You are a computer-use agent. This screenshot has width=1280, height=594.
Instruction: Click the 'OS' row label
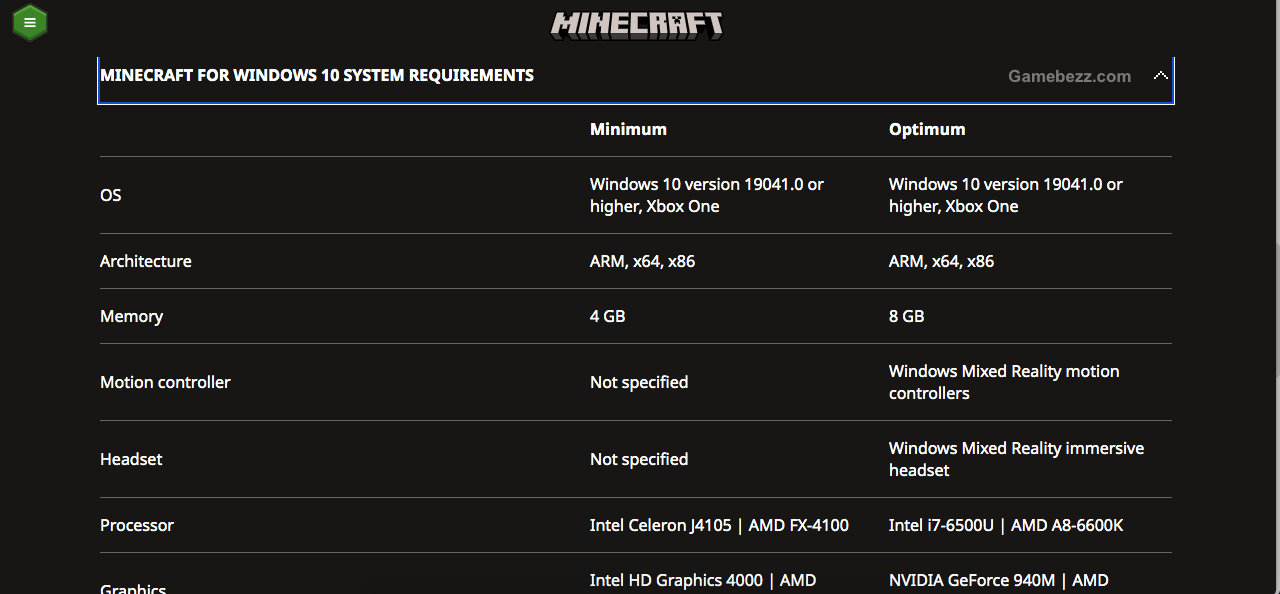pyautogui.click(x=111, y=195)
